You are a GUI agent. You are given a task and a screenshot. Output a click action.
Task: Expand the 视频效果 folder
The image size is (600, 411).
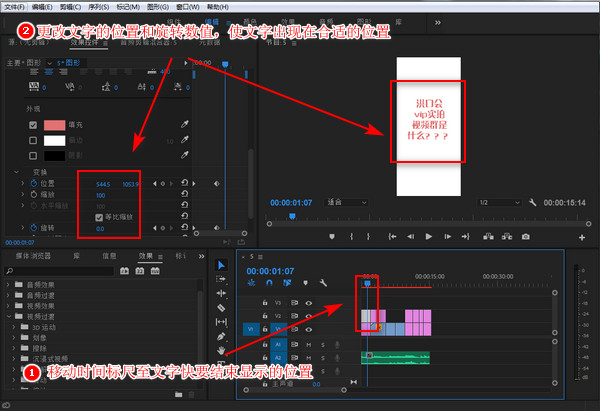8,306
